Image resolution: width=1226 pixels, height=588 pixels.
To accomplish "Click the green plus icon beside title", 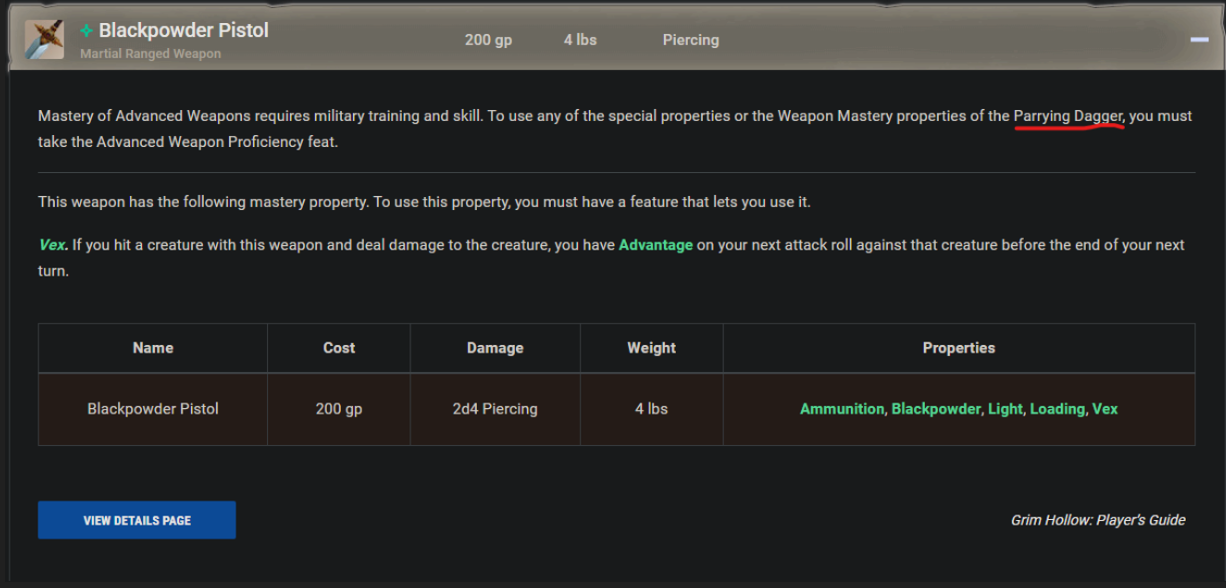I will [86, 31].
